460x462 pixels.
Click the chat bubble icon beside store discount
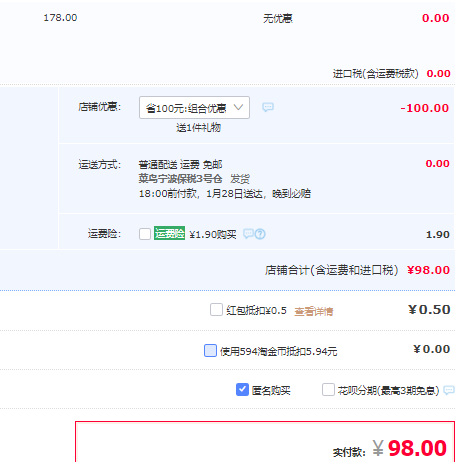click(268, 107)
